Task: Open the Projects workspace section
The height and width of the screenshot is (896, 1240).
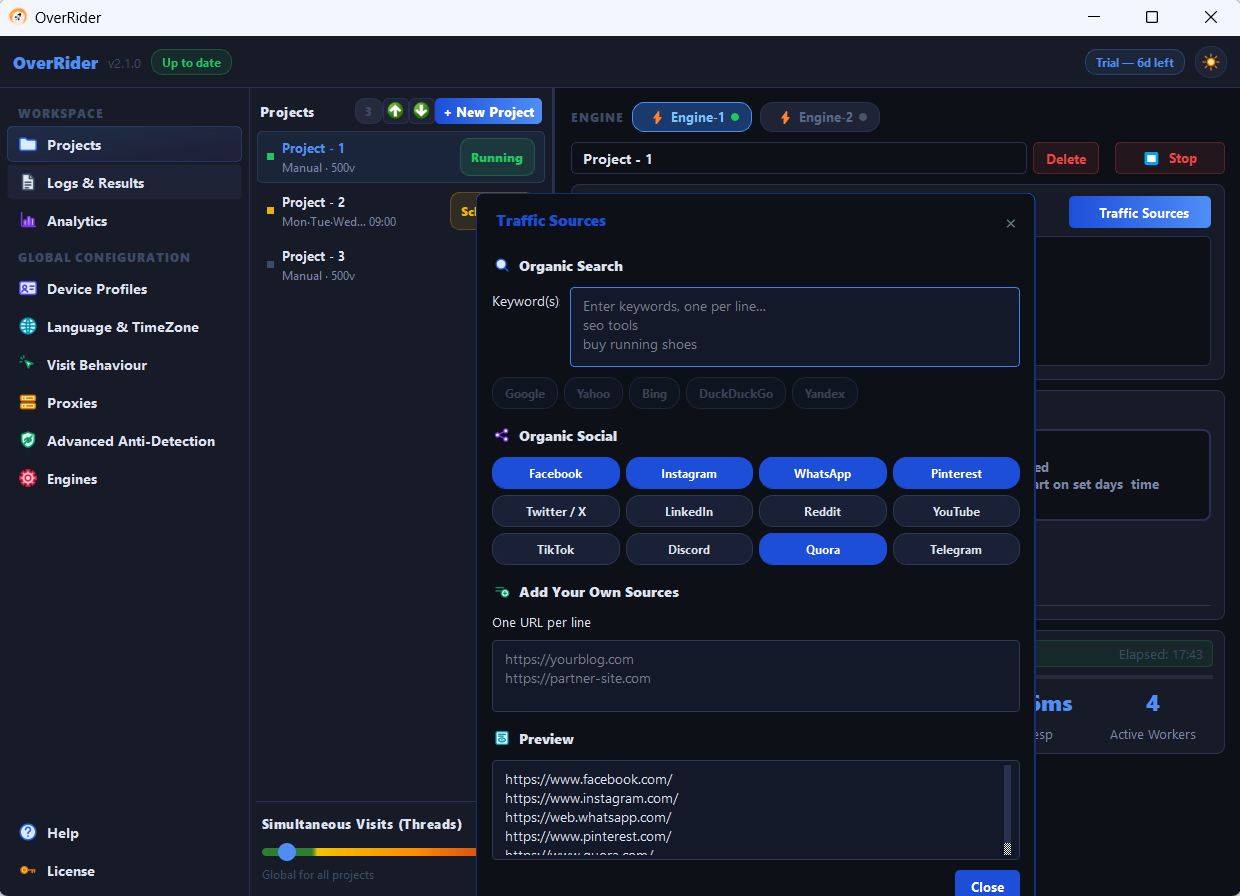Action: tap(124, 144)
